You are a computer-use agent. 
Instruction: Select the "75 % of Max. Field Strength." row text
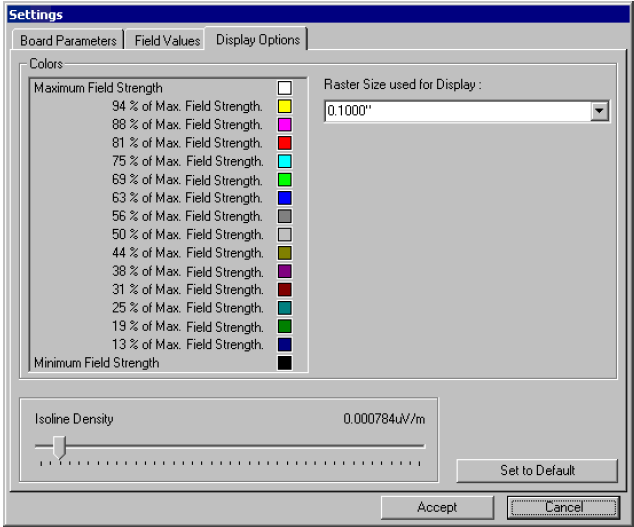188,161
